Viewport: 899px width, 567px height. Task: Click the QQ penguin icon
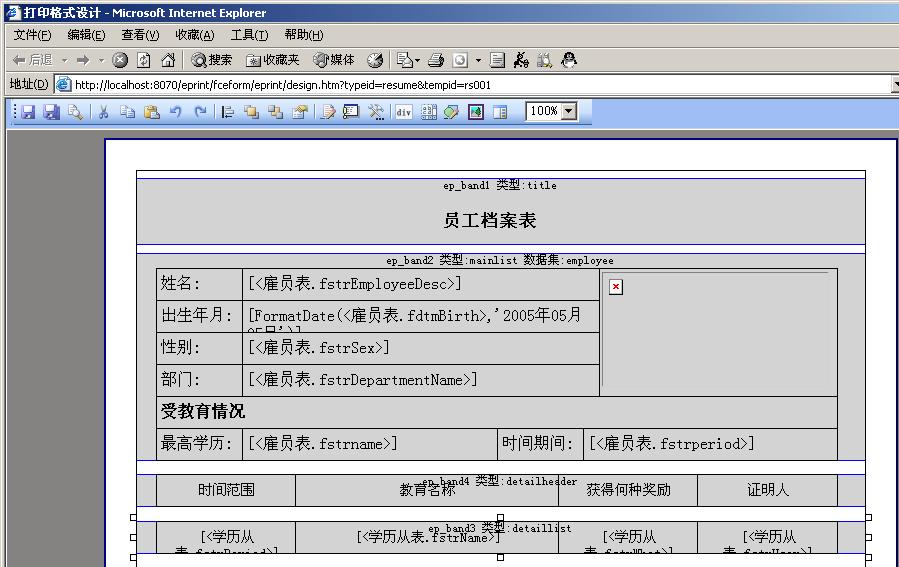click(569, 60)
